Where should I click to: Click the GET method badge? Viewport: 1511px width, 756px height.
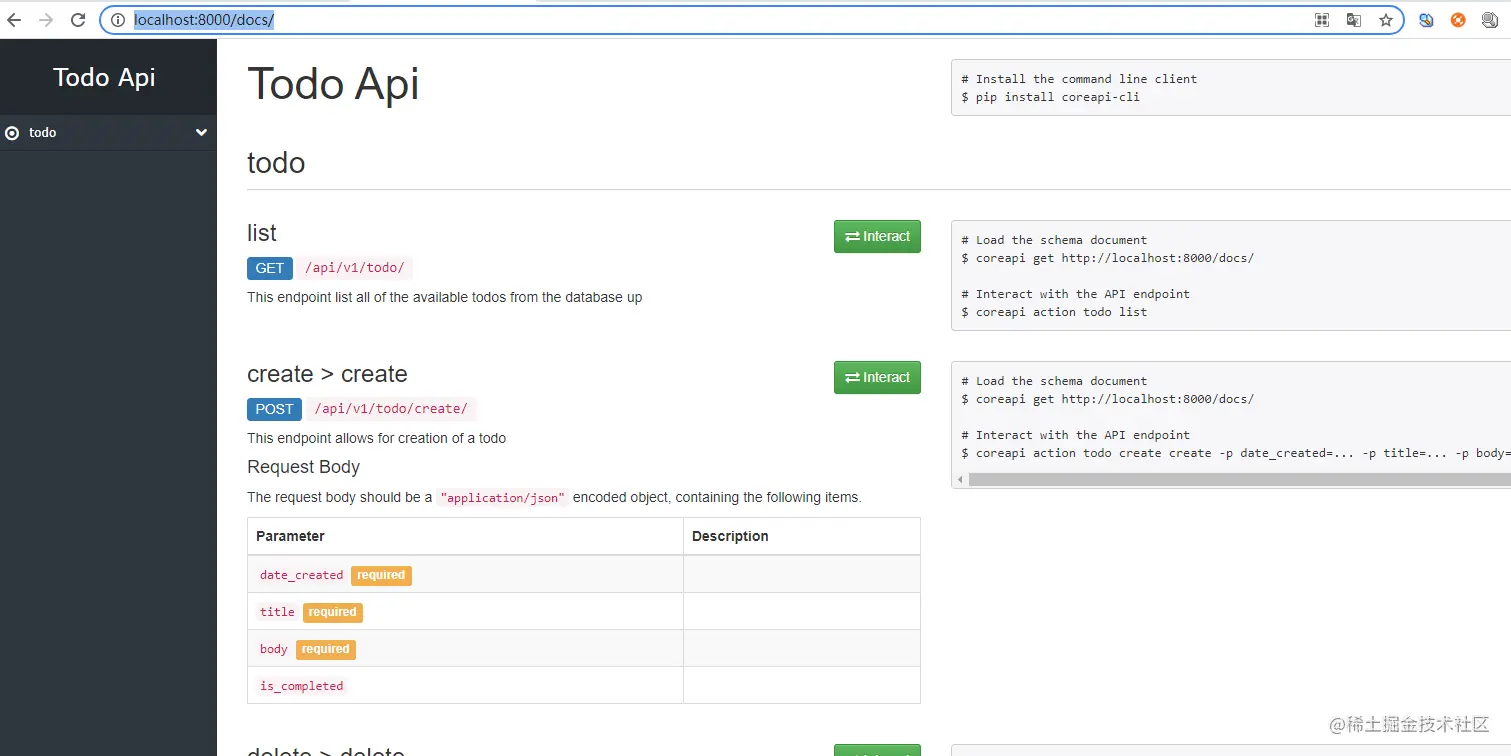coord(270,268)
